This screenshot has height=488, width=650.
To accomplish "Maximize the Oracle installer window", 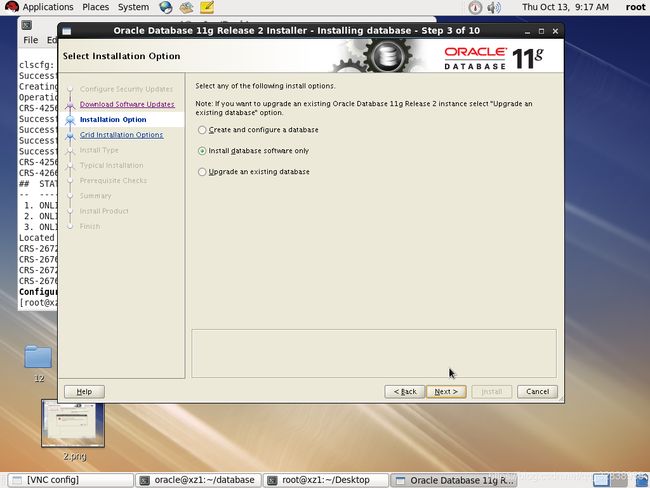I will (x=541, y=31).
